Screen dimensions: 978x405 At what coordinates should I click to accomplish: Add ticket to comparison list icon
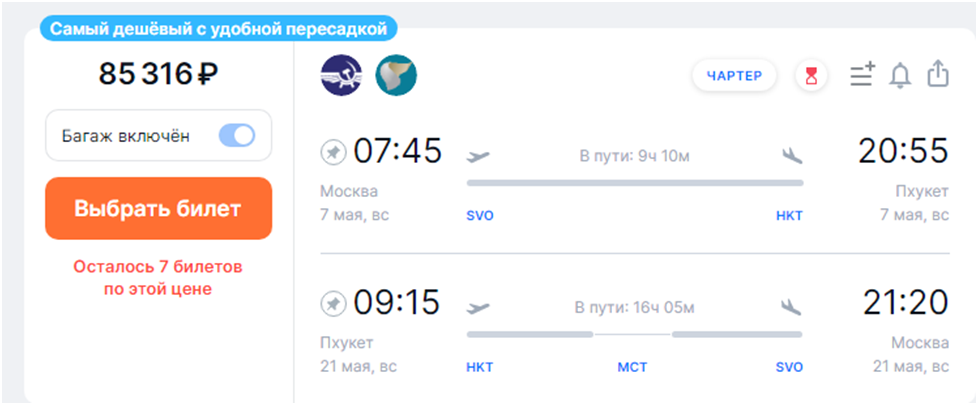861,75
